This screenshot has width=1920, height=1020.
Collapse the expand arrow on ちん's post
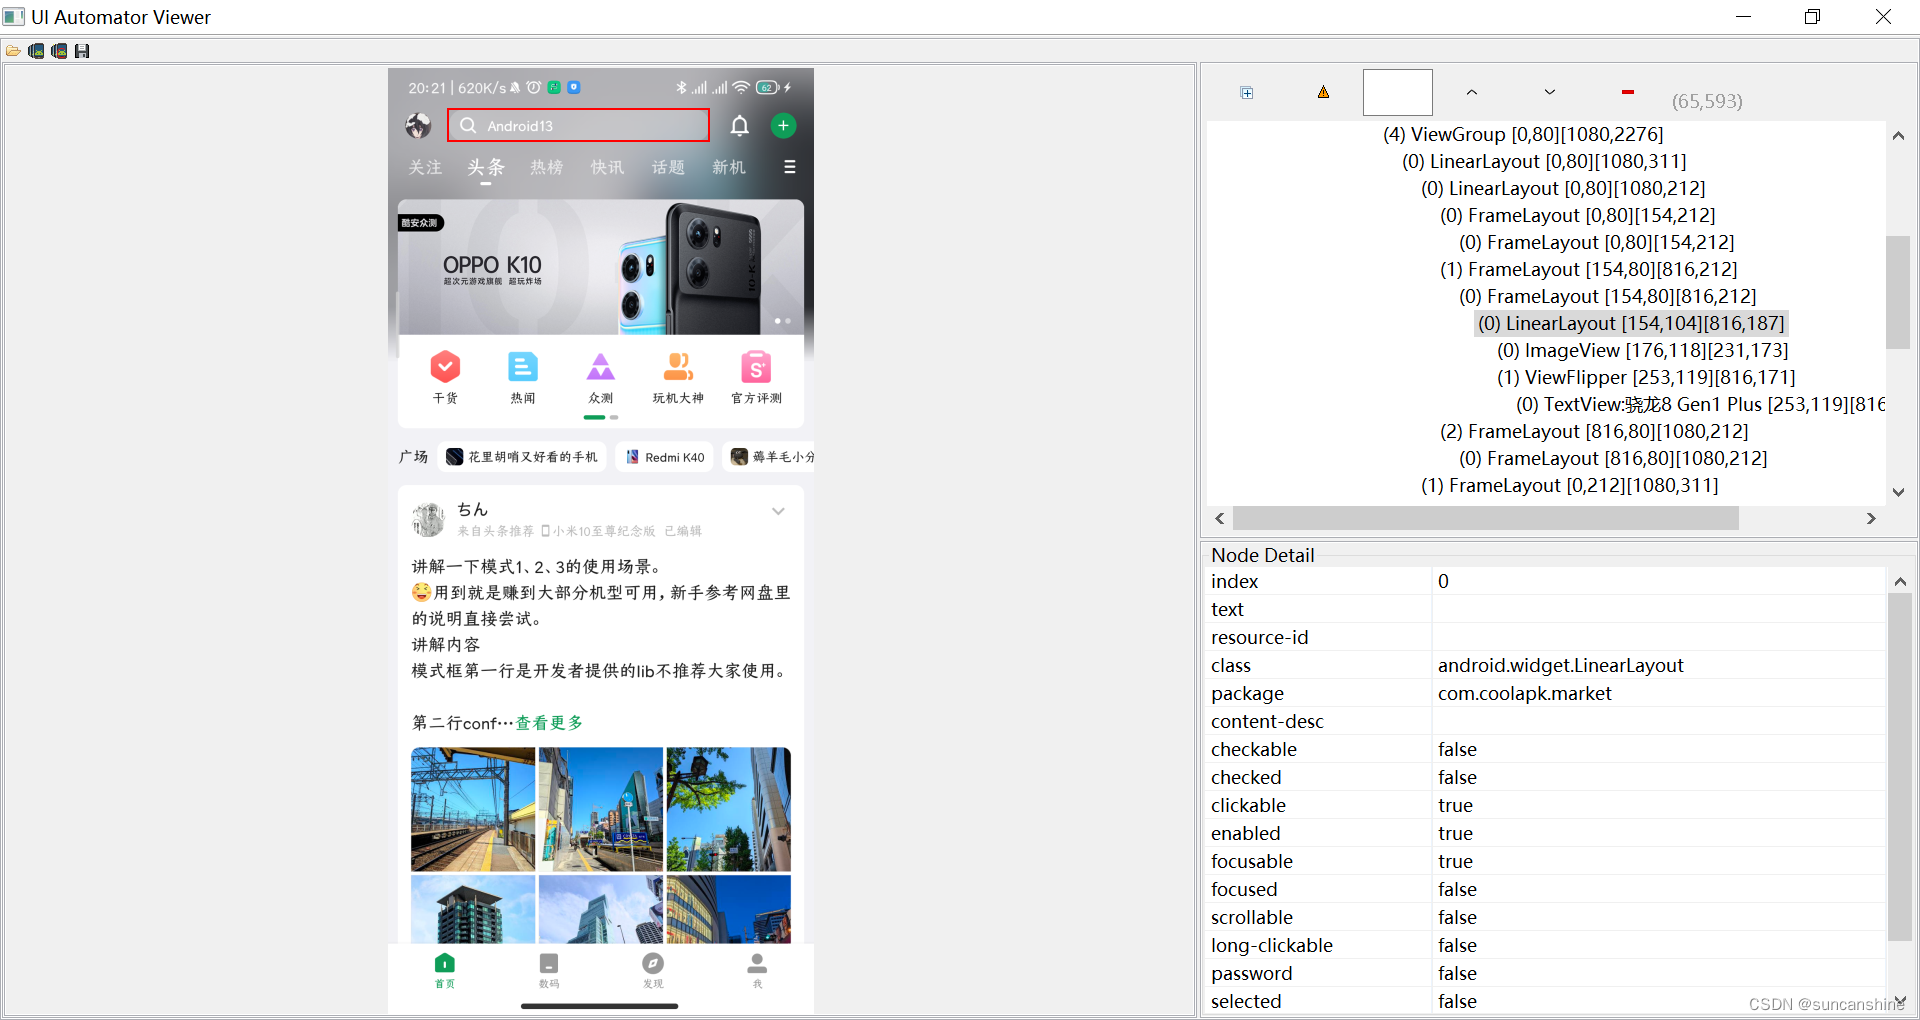pyautogui.click(x=779, y=511)
